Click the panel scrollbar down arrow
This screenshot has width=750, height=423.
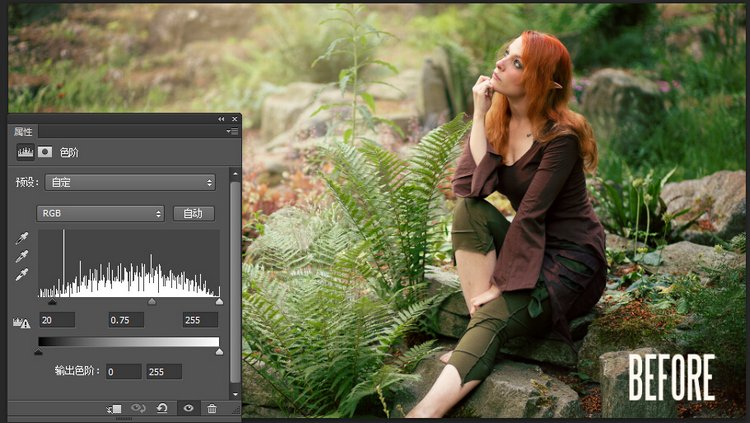pyautogui.click(x=235, y=394)
